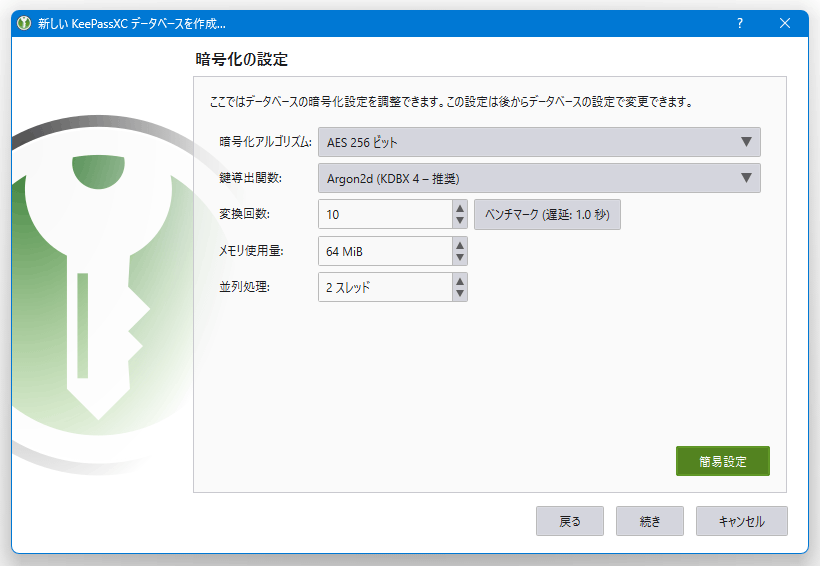The image size is (820, 566).
Task: Click the キャンセル button
Action: point(742,521)
